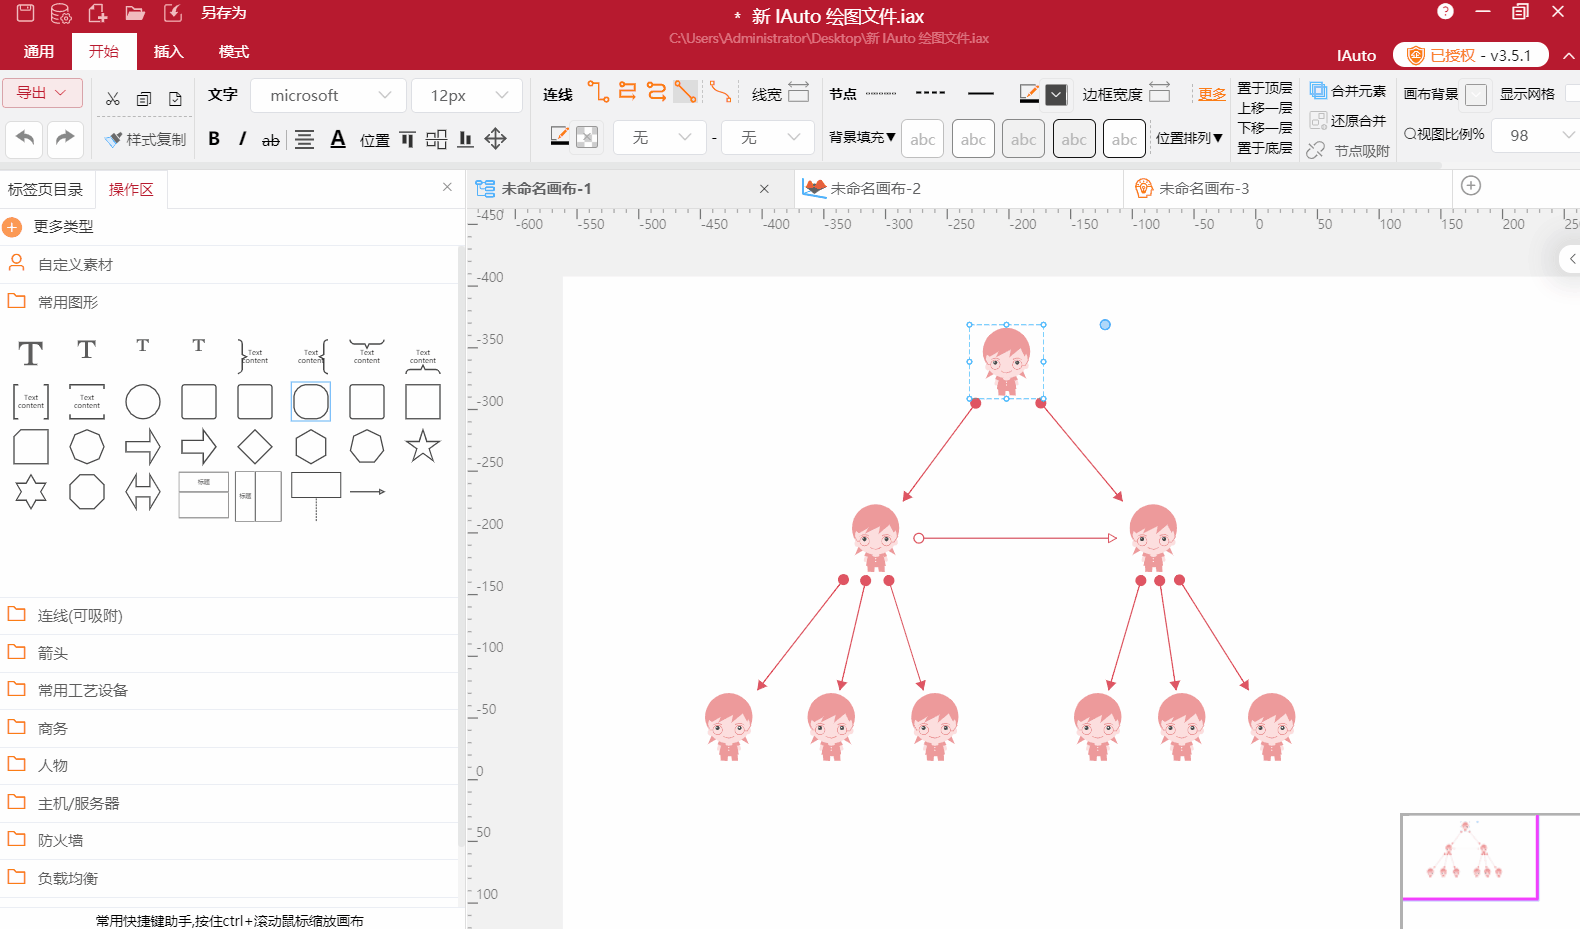
Task: Click the orange 更多 link
Action: [1212, 94]
